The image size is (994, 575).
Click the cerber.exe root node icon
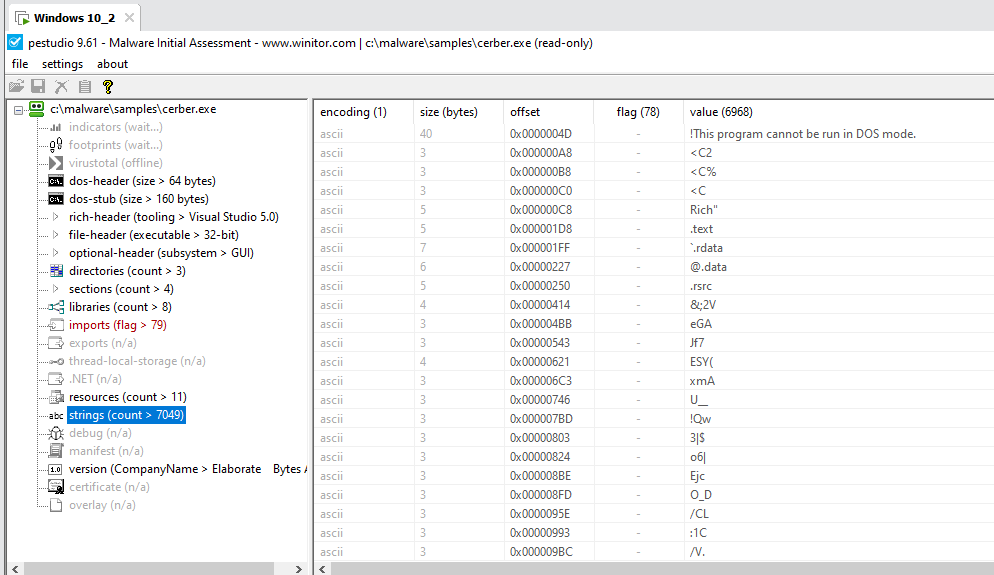(37, 109)
